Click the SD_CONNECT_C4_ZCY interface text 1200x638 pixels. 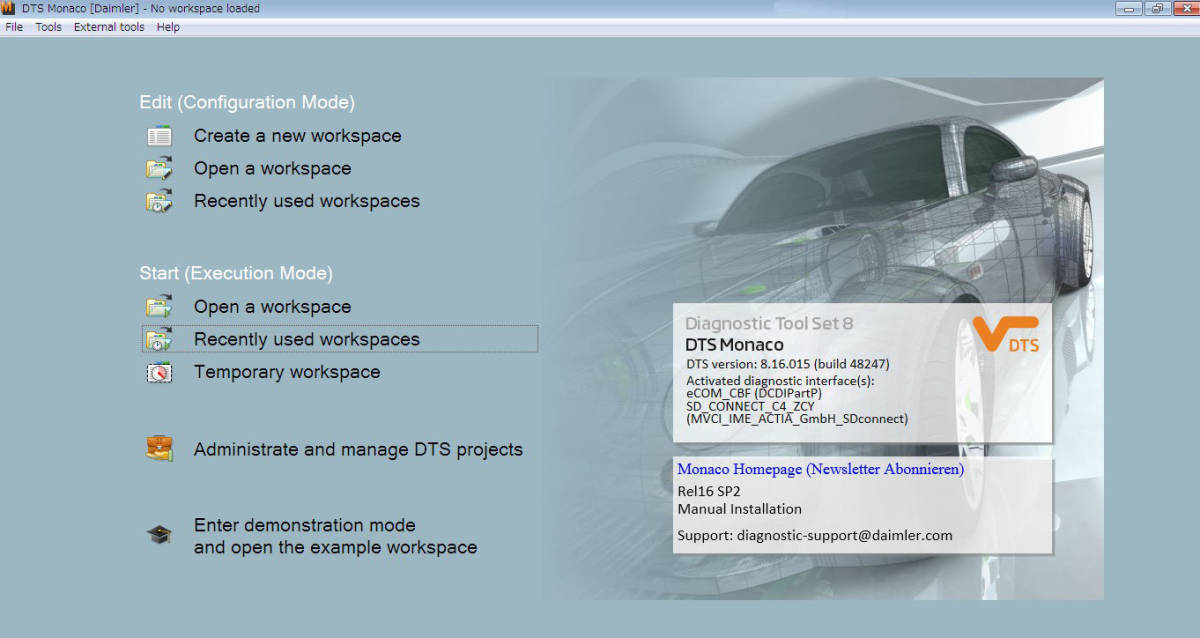pos(750,406)
